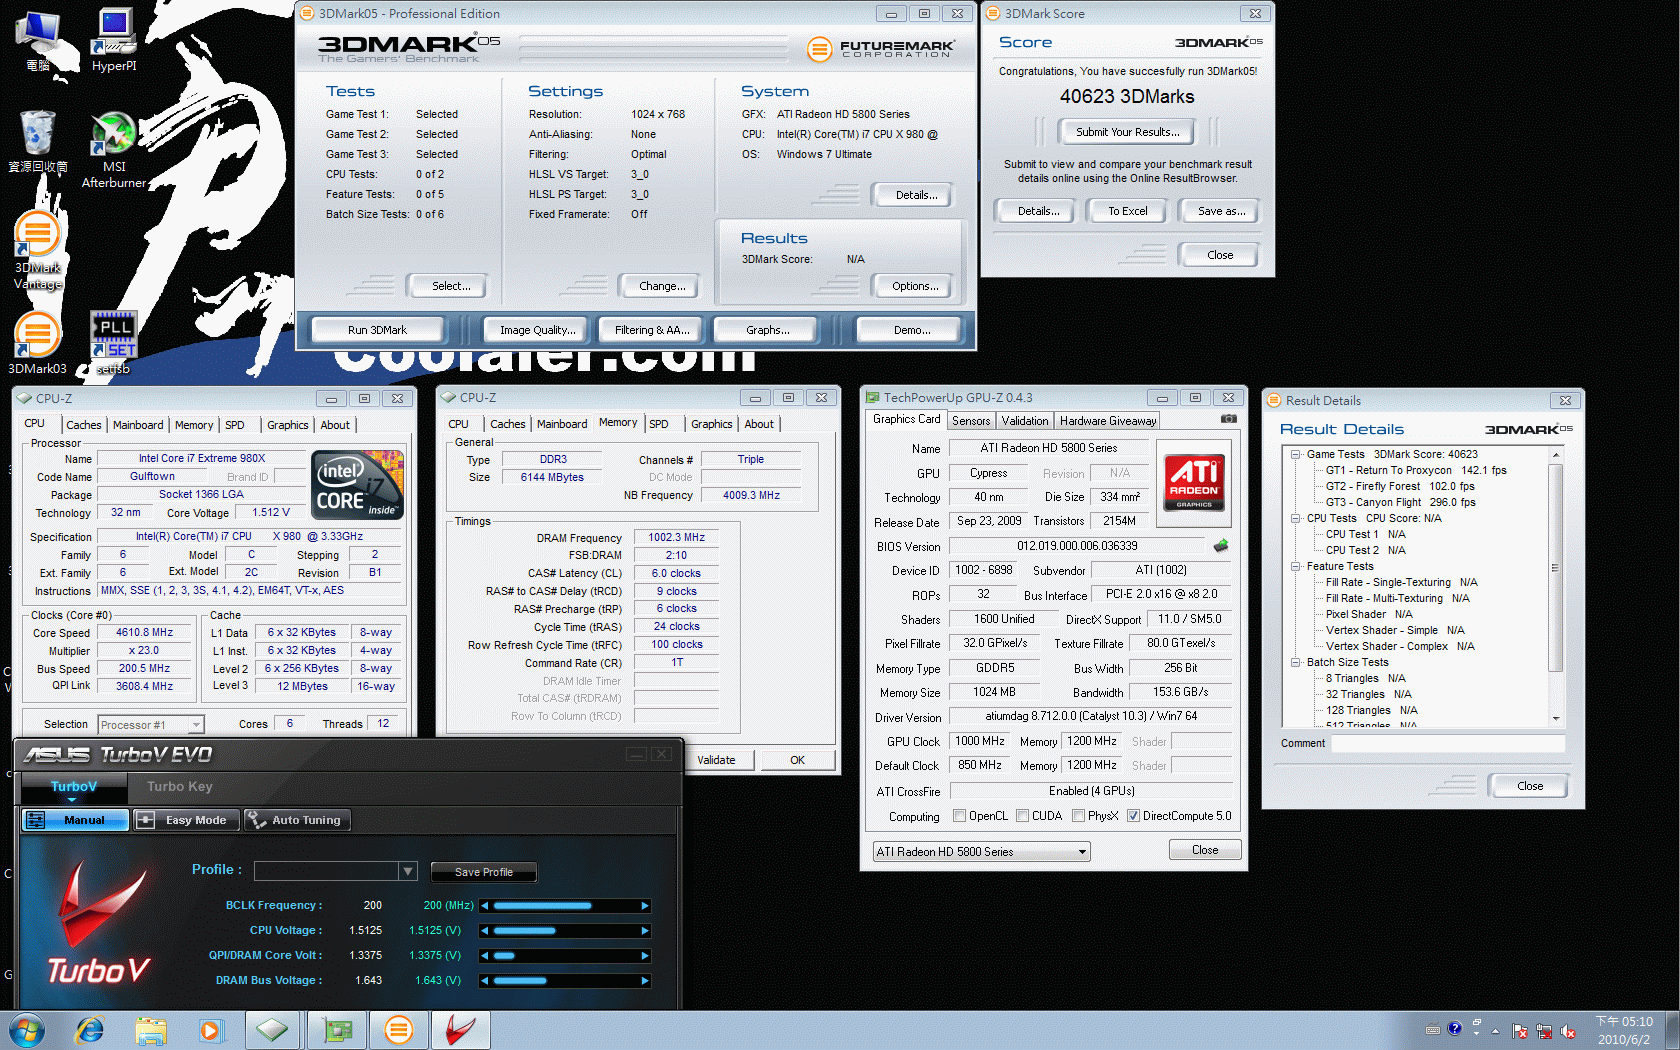Click the Image Quality button in 3DMark05
Viewport: 1680px width, 1050px height.
point(537,330)
